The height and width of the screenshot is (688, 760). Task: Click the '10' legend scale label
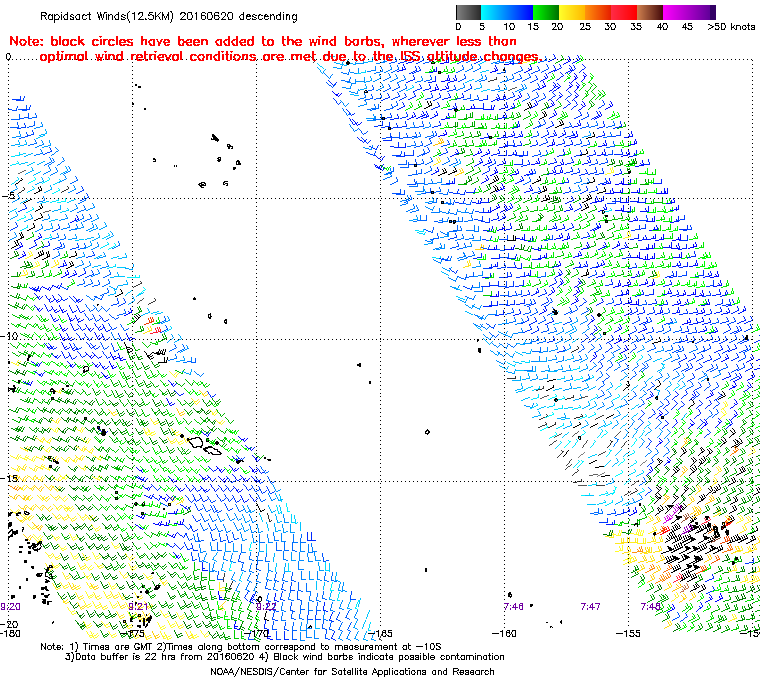[x=509, y=27]
